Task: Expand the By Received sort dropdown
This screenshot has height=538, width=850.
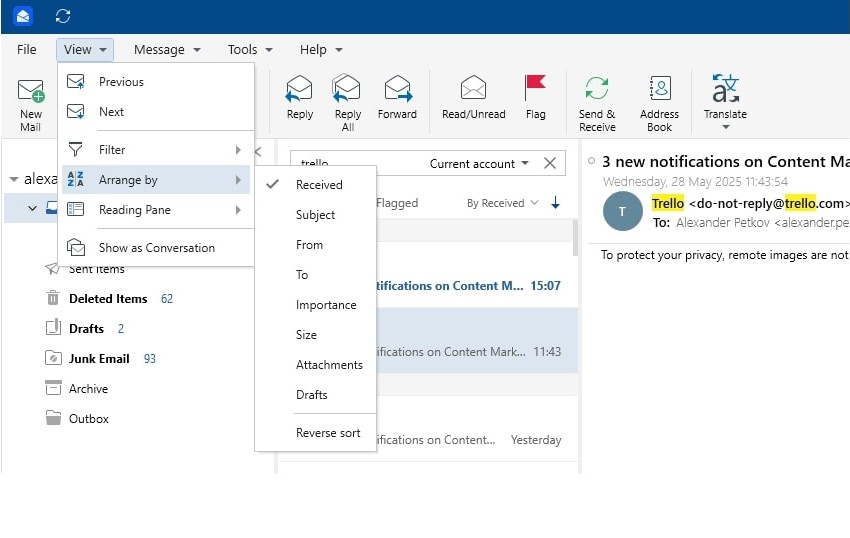Action: coord(503,203)
